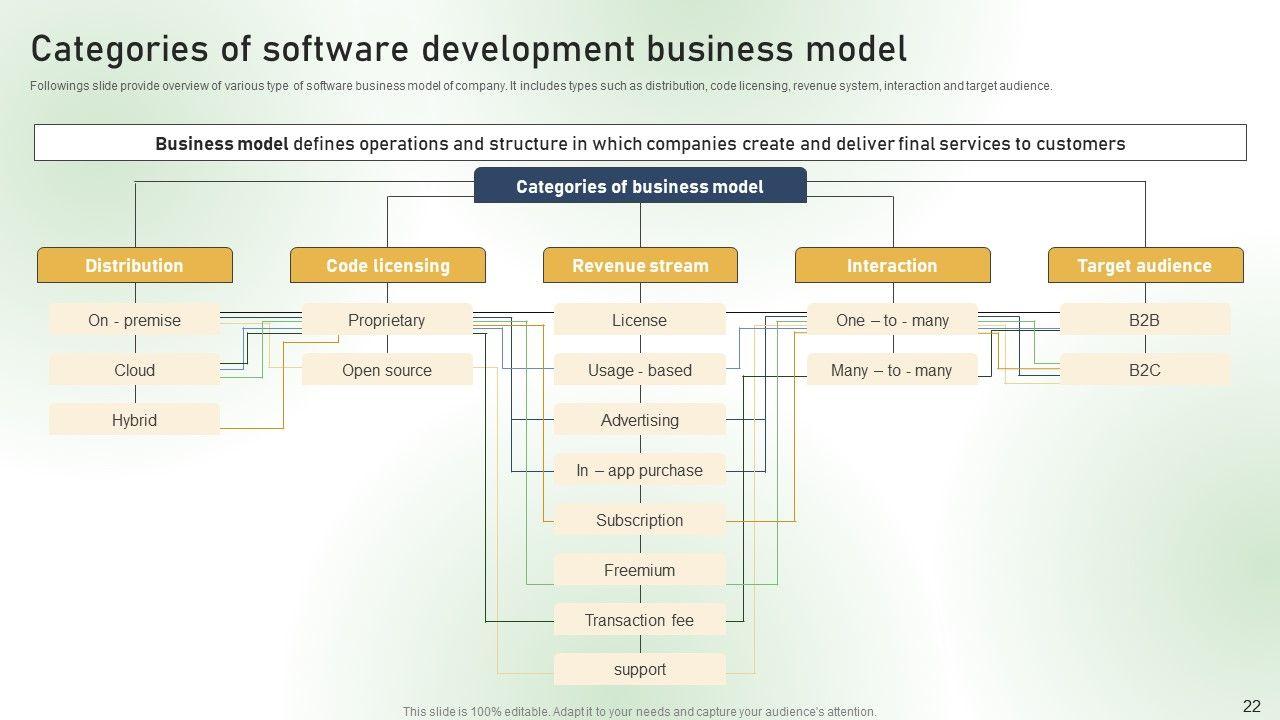Click the subtitle overview sentence under the title

541,86
